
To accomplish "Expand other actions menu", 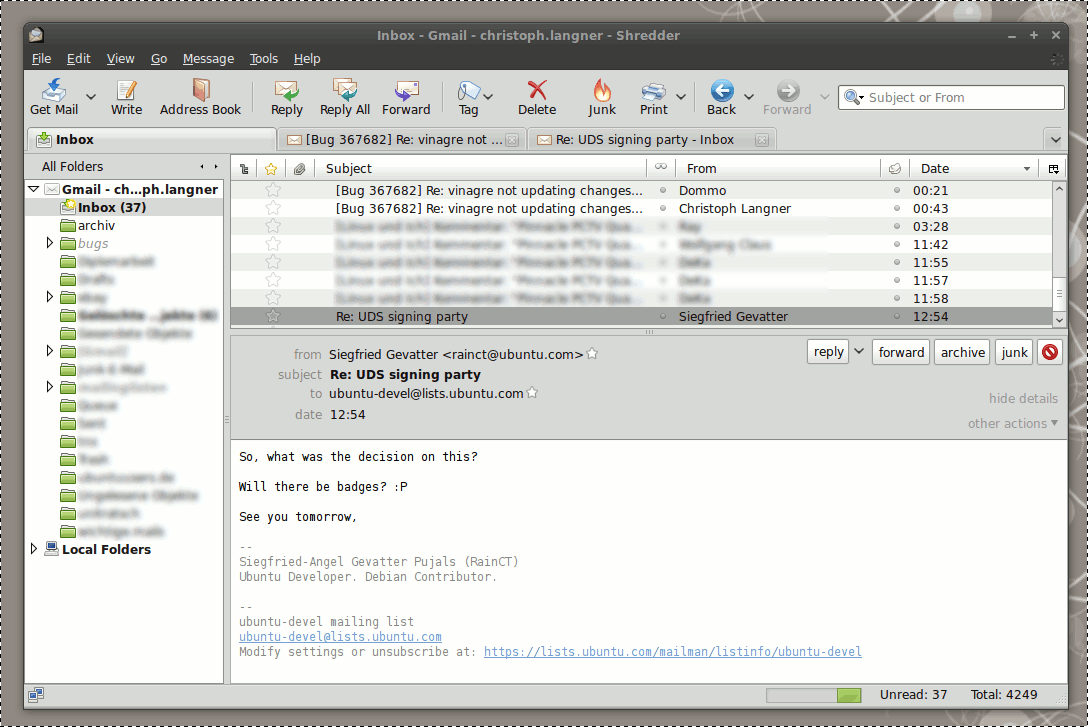I will point(1012,423).
